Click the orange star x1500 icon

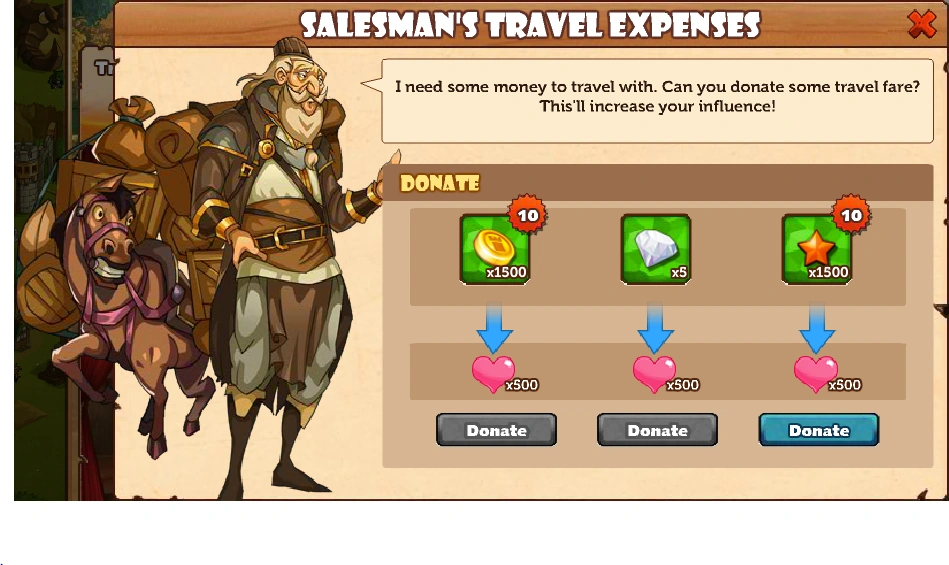pyautogui.click(x=817, y=249)
